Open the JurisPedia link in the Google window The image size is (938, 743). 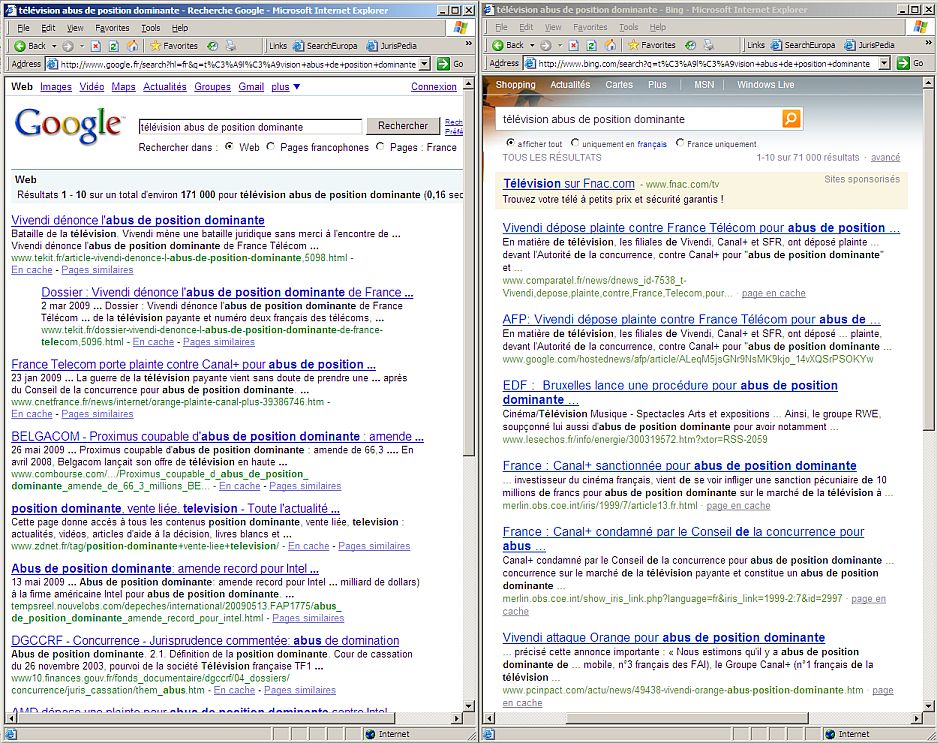click(x=392, y=45)
